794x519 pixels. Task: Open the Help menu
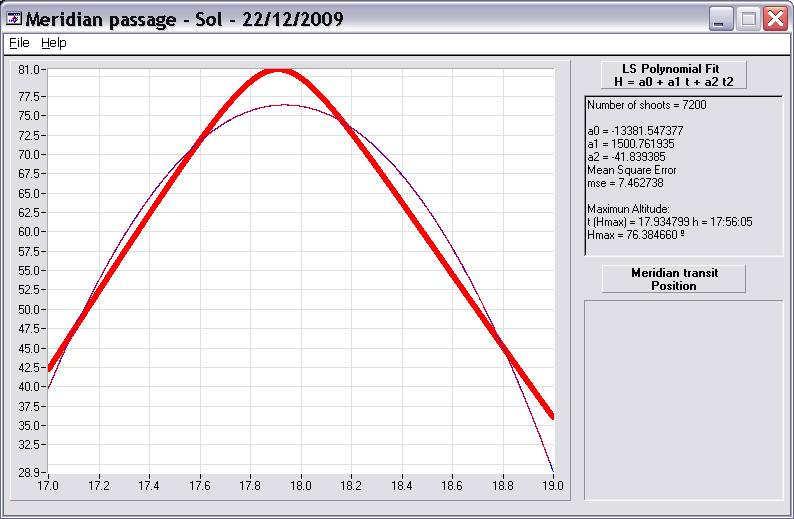53,43
